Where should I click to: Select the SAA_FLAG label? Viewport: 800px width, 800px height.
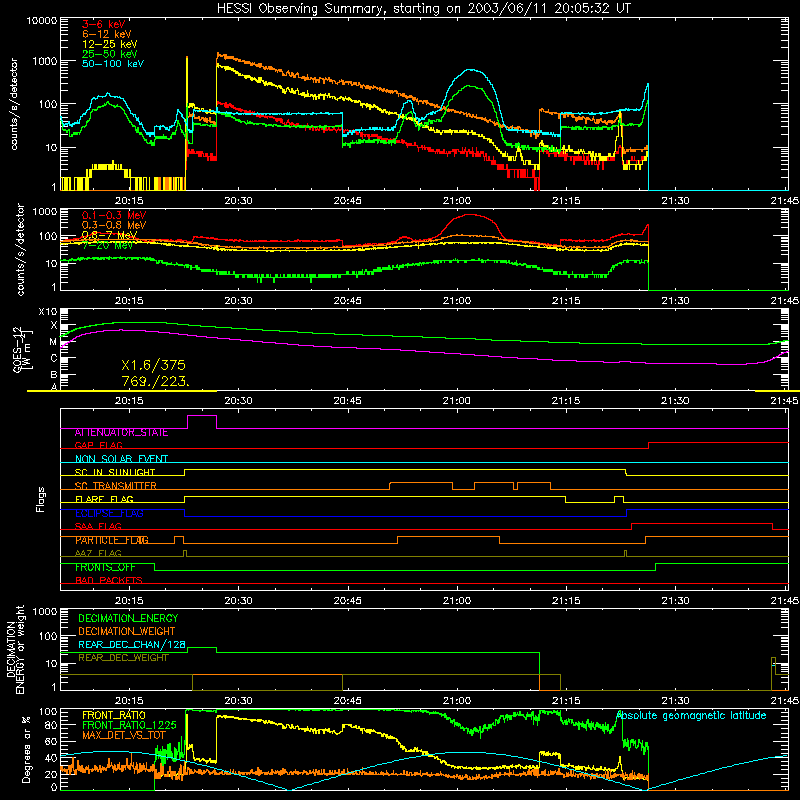point(98,526)
